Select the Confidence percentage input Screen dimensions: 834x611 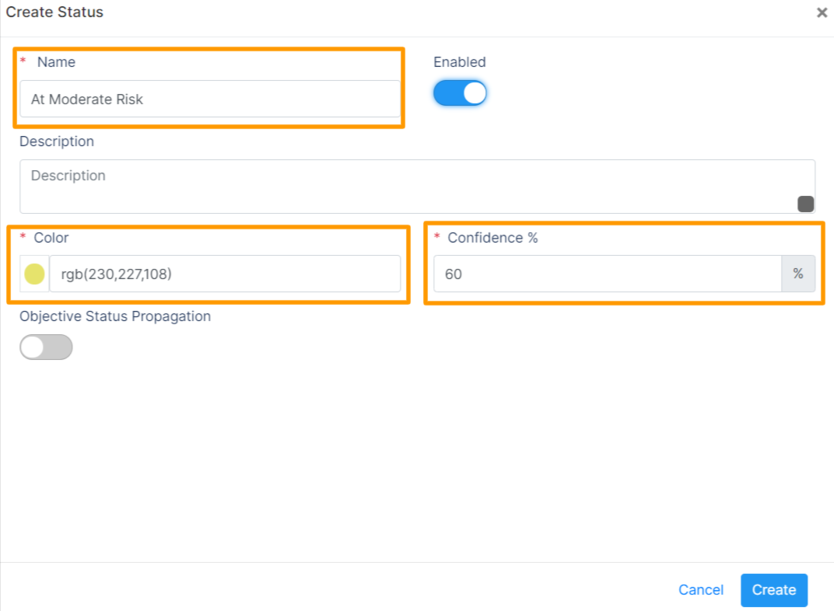point(607,274)
